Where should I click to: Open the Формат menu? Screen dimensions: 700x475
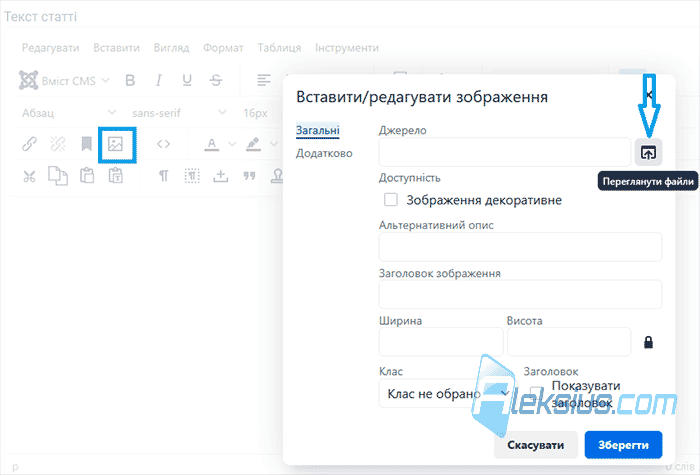[x=223, y=48]
